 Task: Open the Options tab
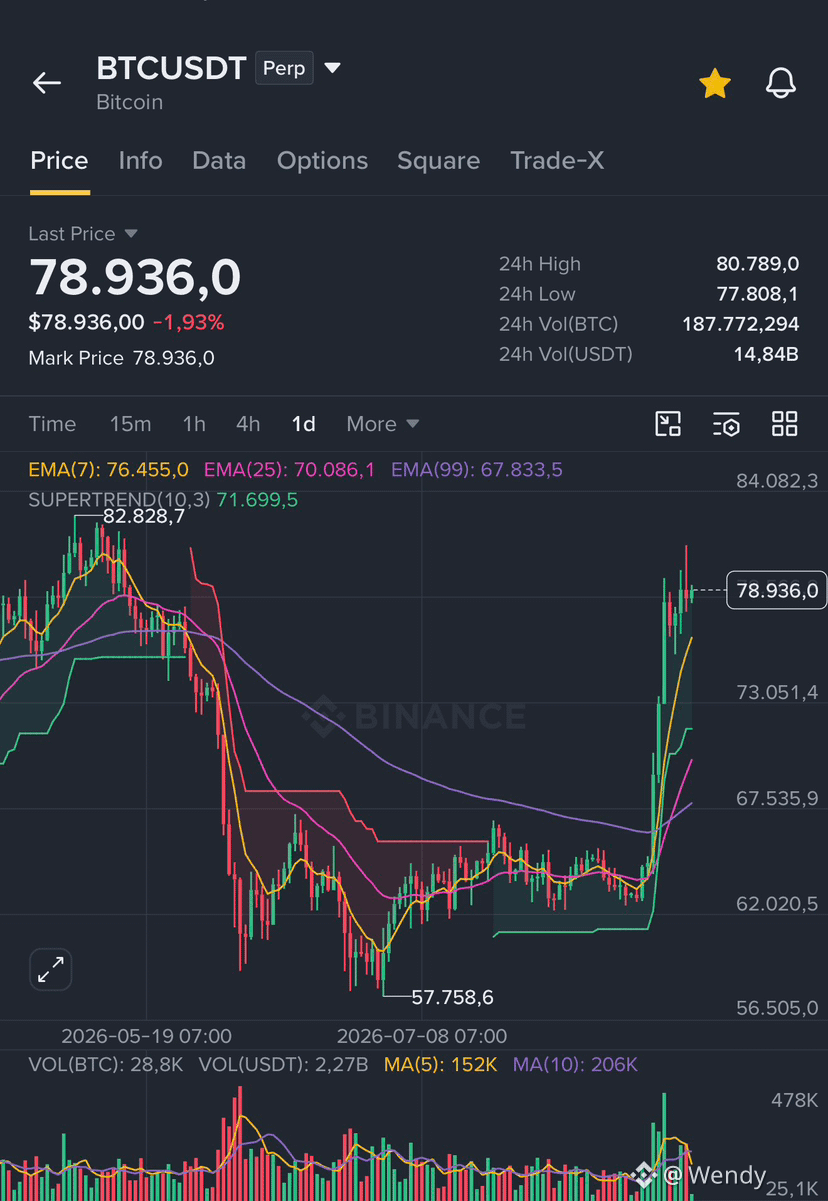click(x=322, y=160)
